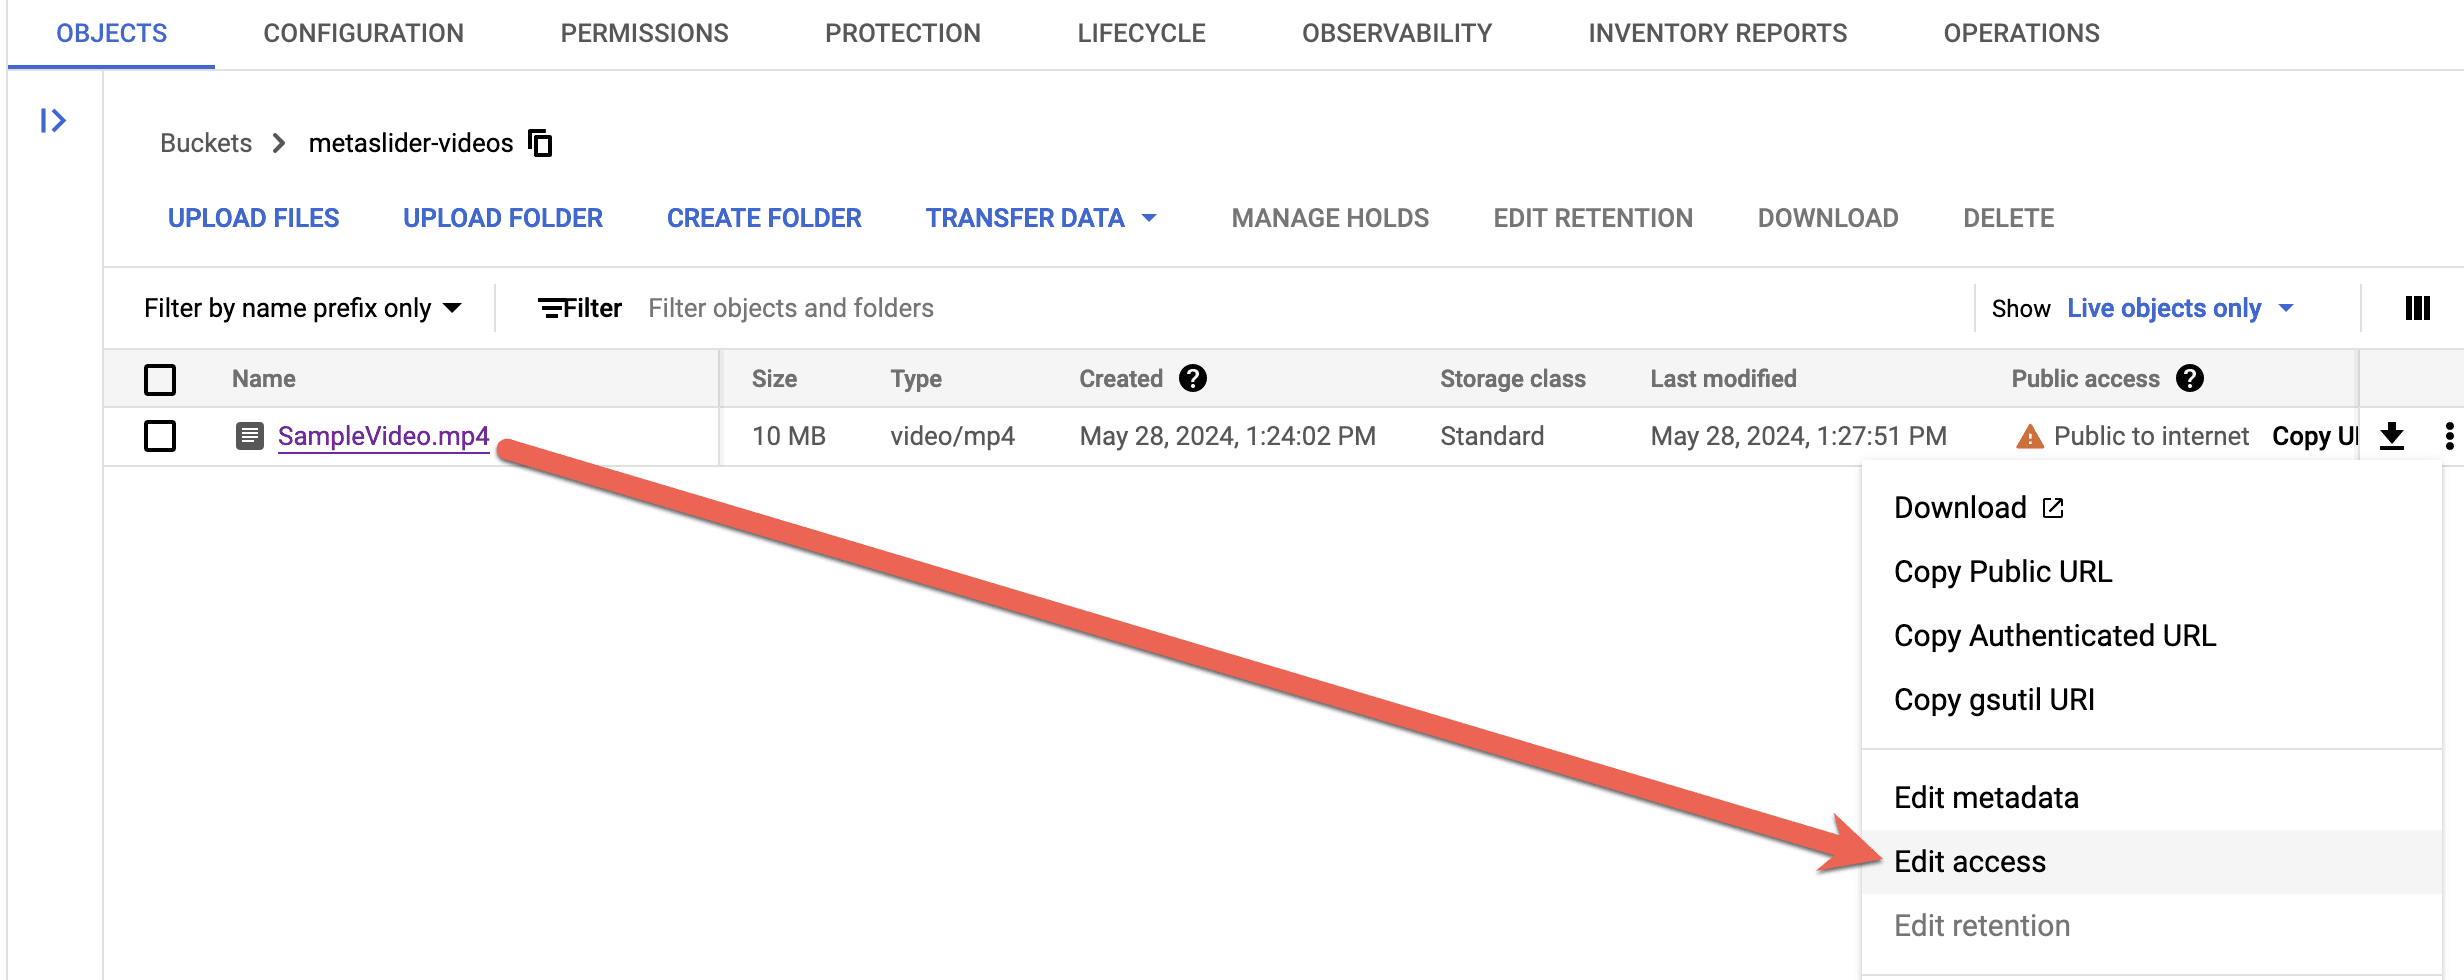This screenshot has height=980, width=2464.
Task: Select the SampleVideo.mp4 row checkbox
Action: tap(160, 436)
